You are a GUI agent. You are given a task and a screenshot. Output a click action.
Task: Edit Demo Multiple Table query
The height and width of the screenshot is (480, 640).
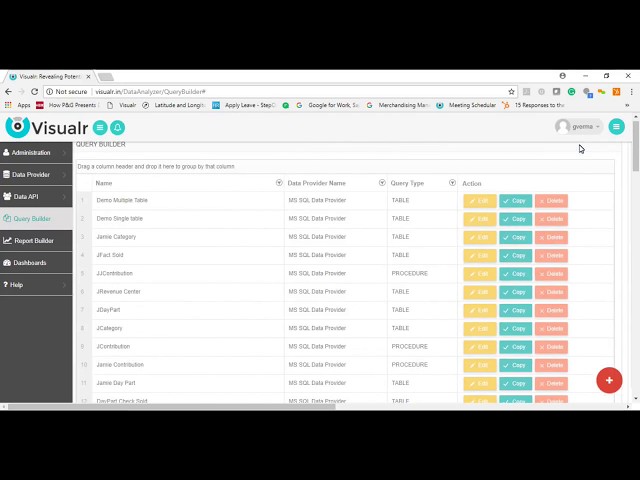point(480,201)
